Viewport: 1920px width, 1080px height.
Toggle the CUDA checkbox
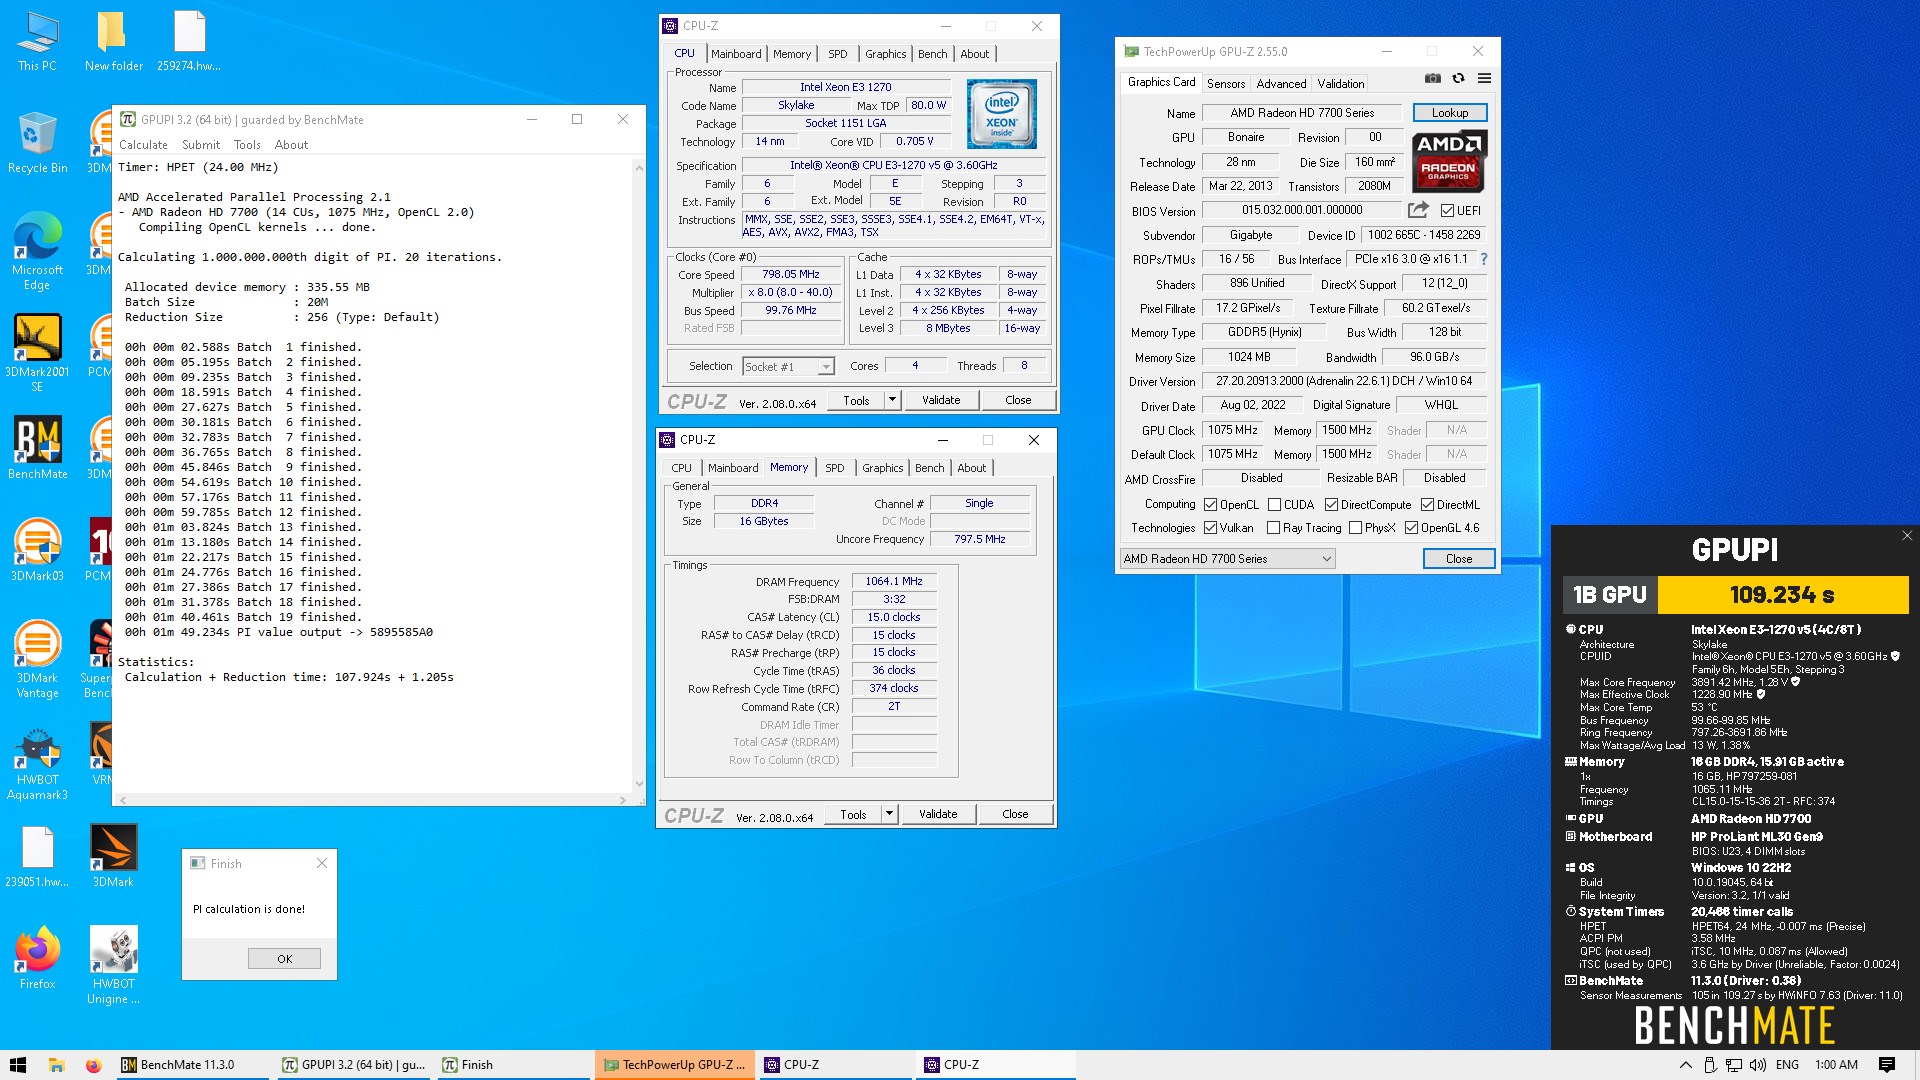pos(1274,505)
